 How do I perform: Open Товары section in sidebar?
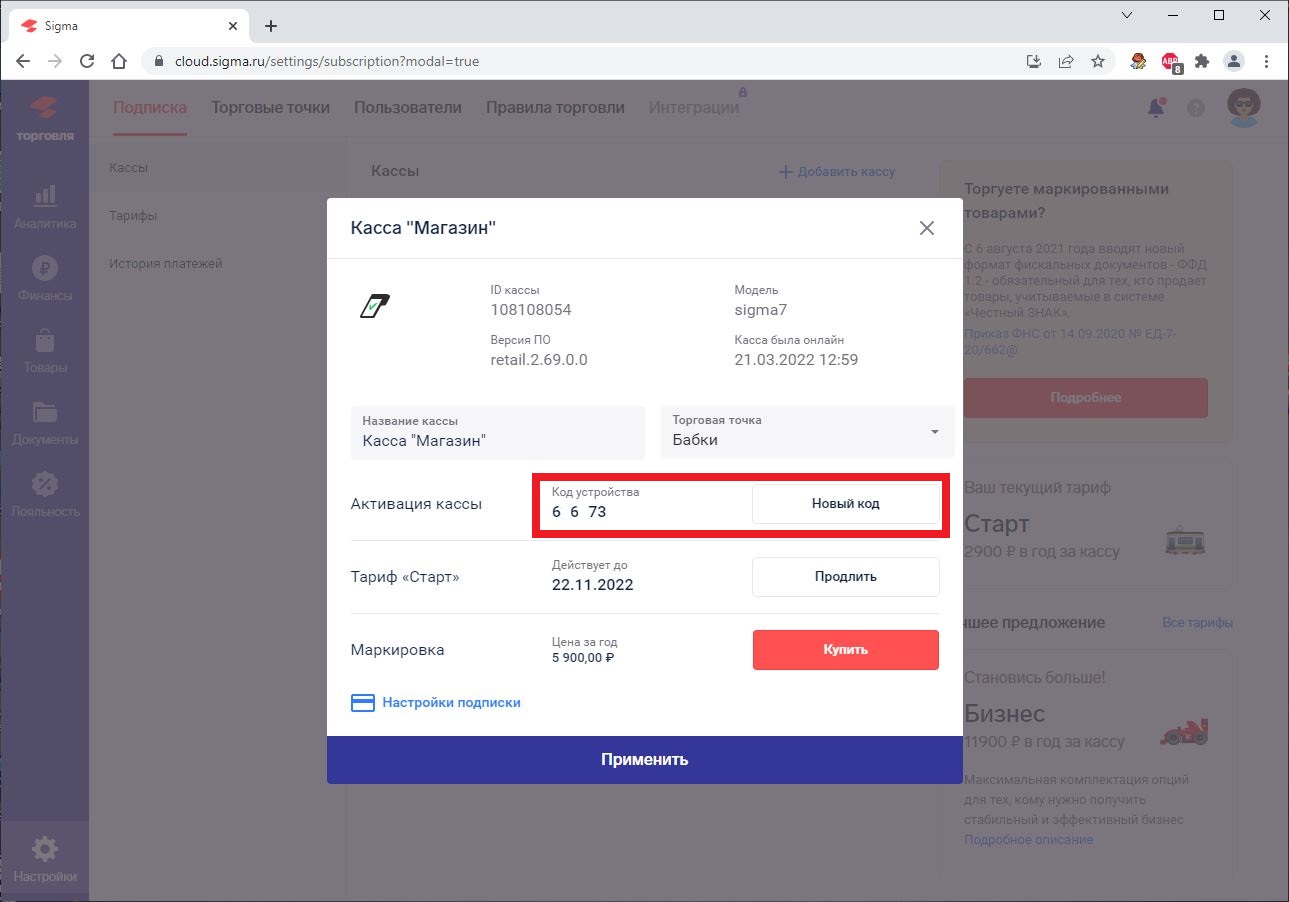[x=45, y=351]
